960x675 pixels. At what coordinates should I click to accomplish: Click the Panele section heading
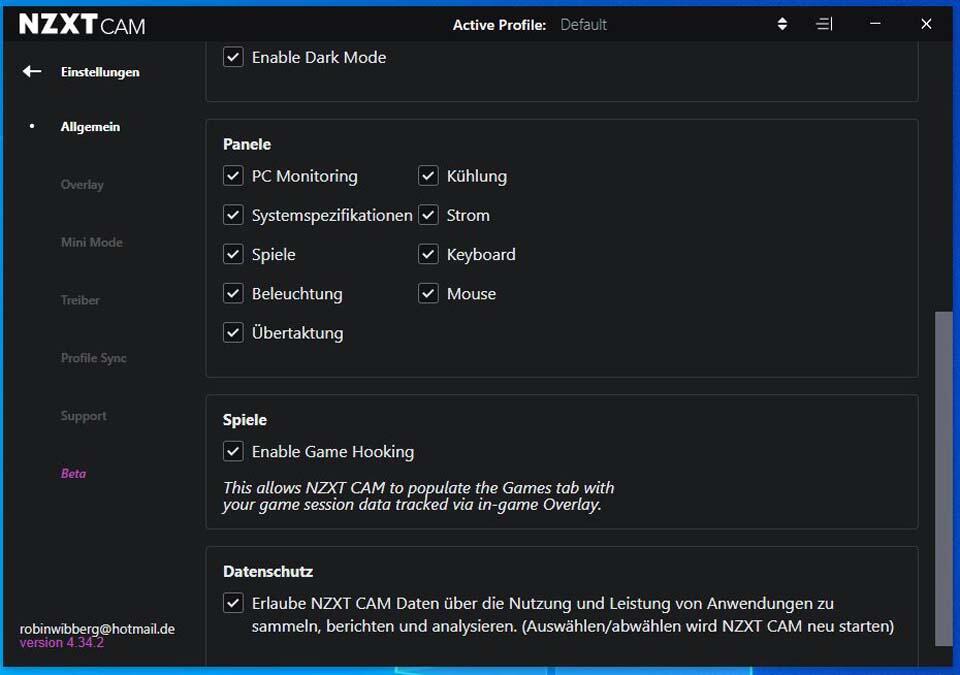(x=247, y=144)
